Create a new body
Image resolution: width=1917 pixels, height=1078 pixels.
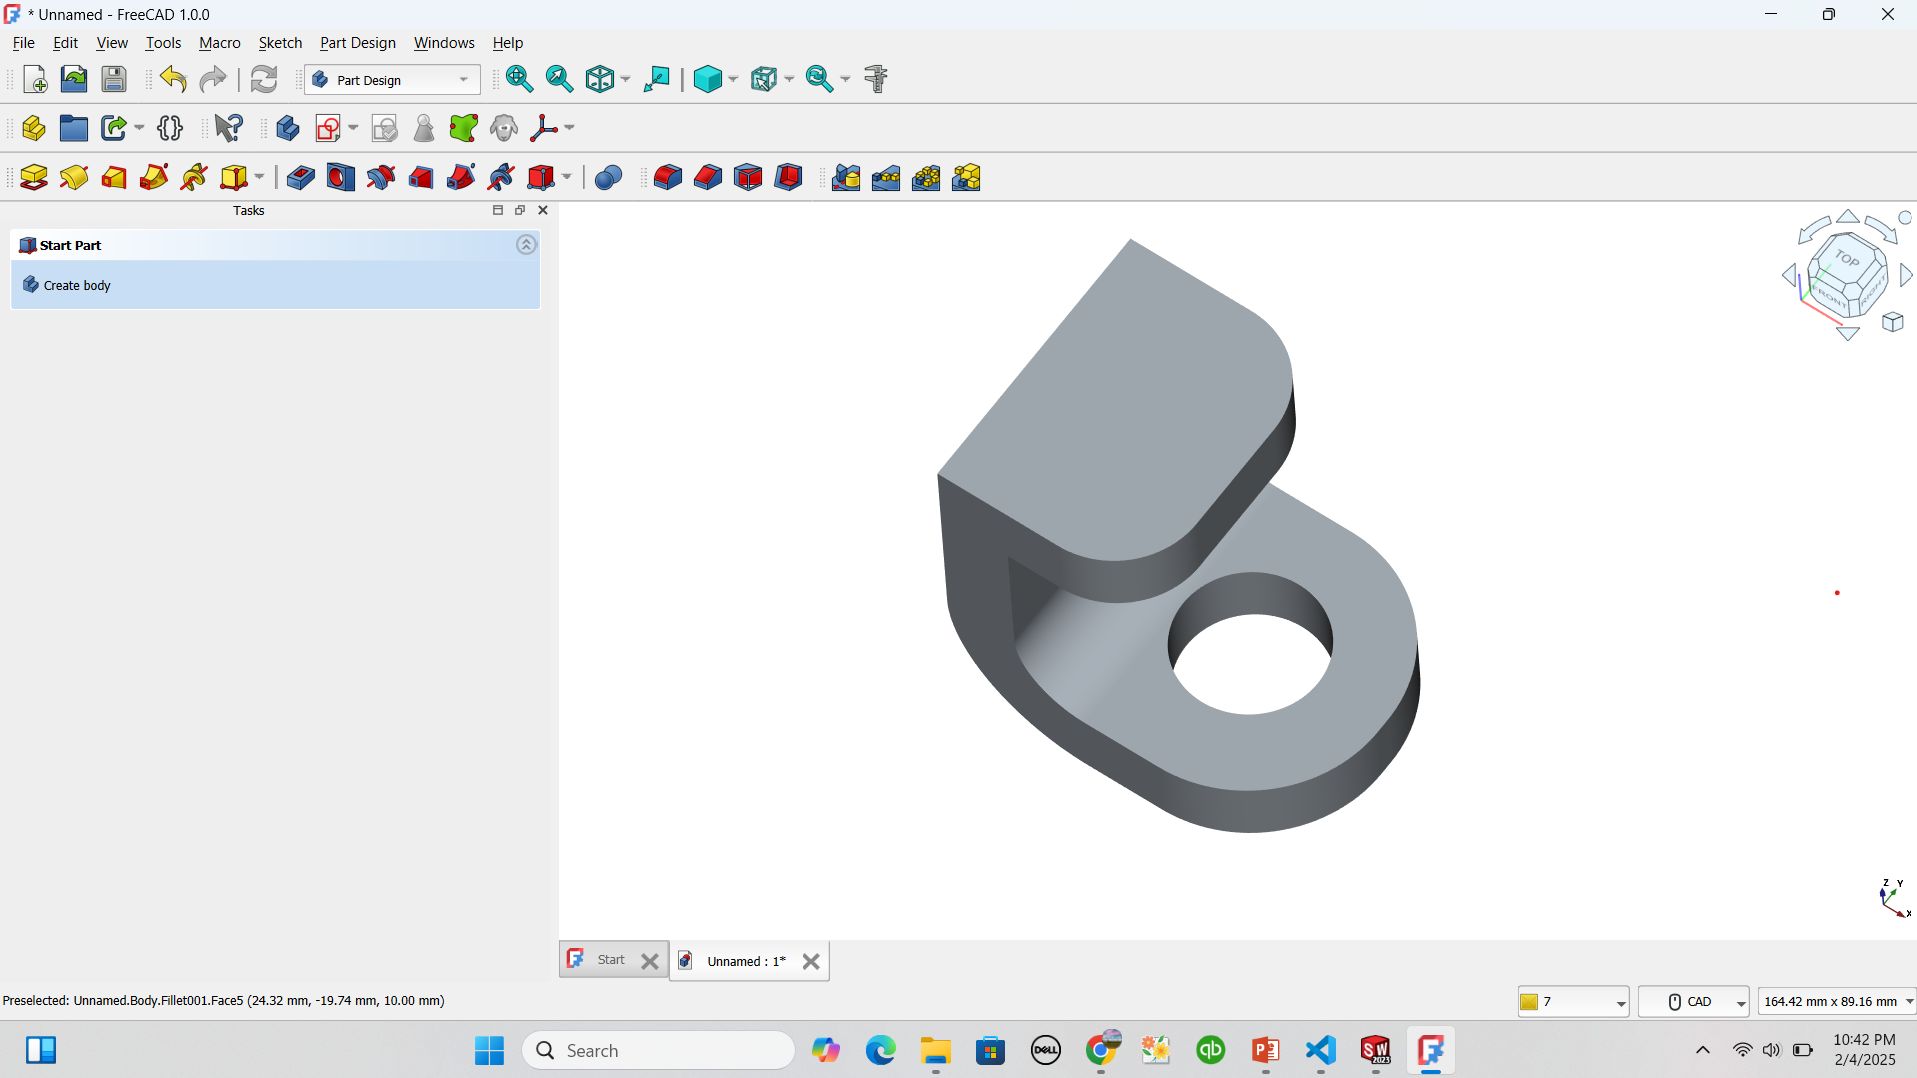click(288, 128)
